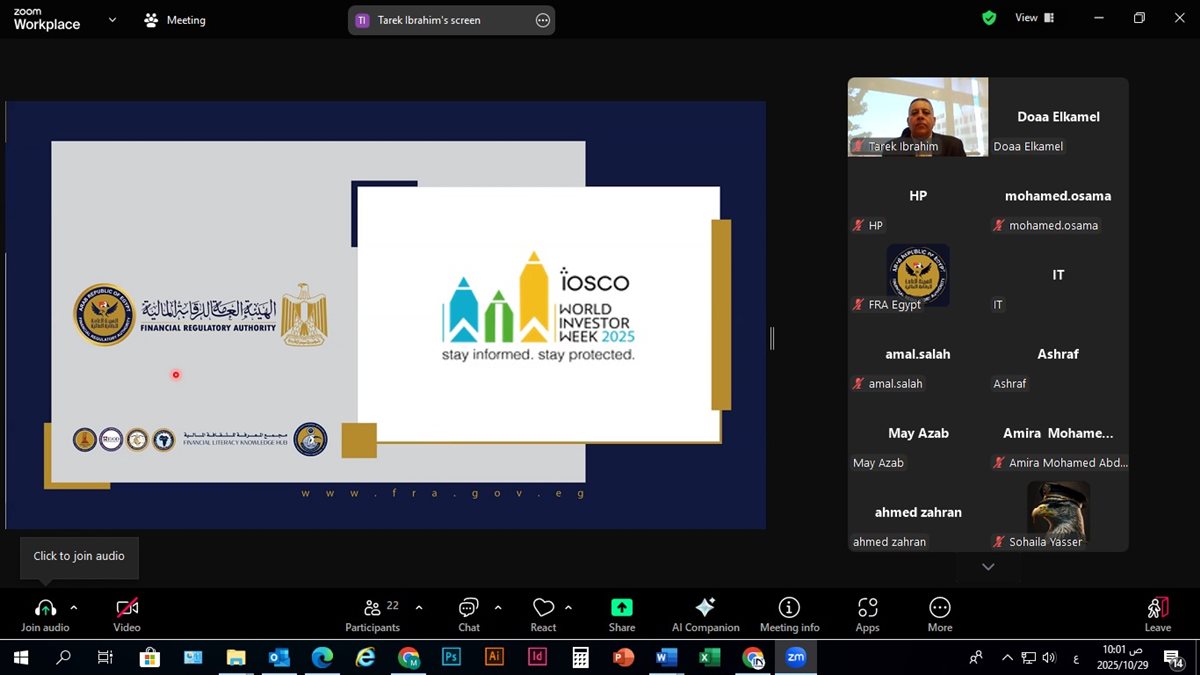Screen dimensions: 1200x675
Task: Leave the meeting
Action: pos(1157,613)
